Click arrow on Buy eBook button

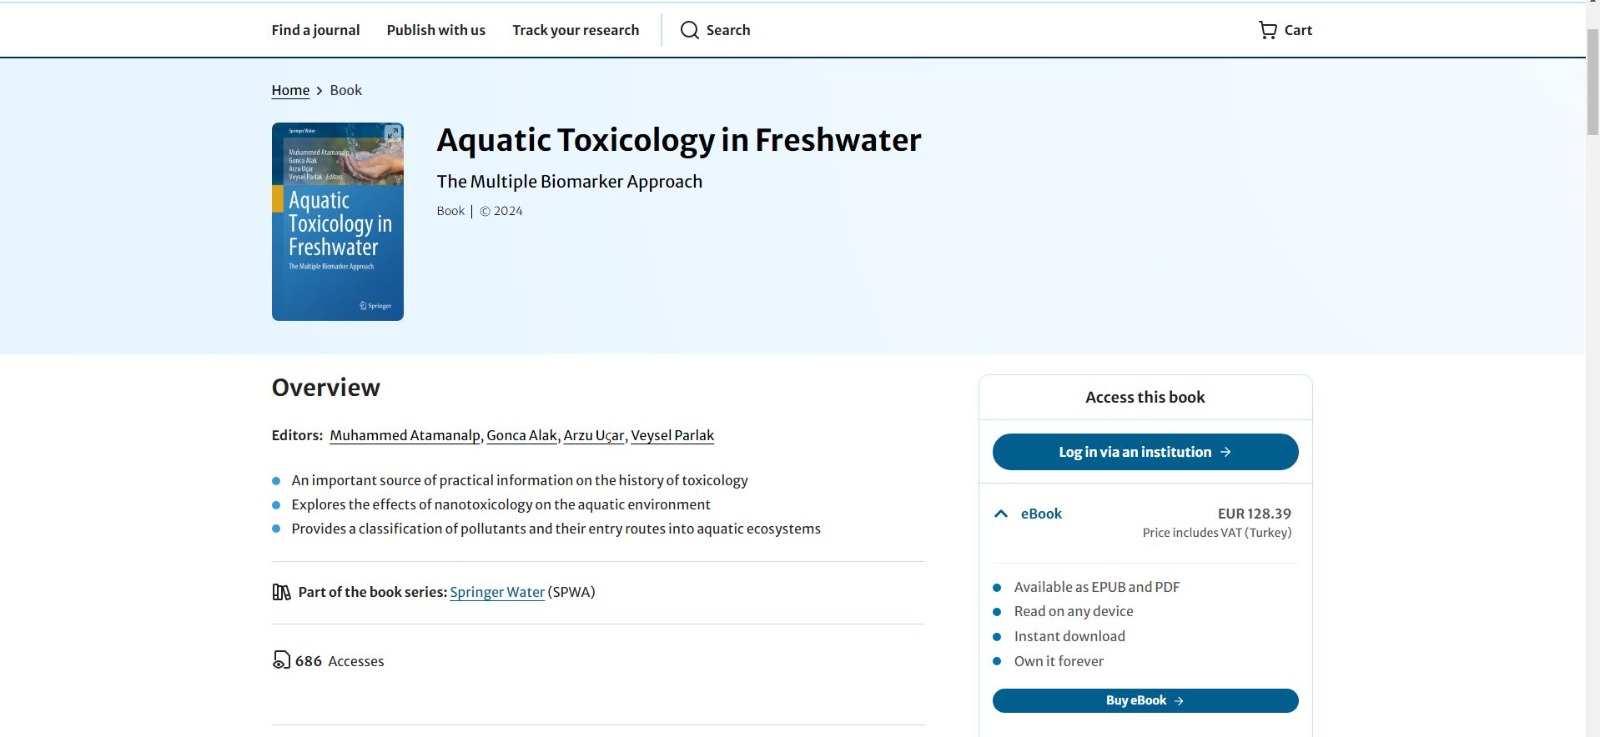point(1179,701)
